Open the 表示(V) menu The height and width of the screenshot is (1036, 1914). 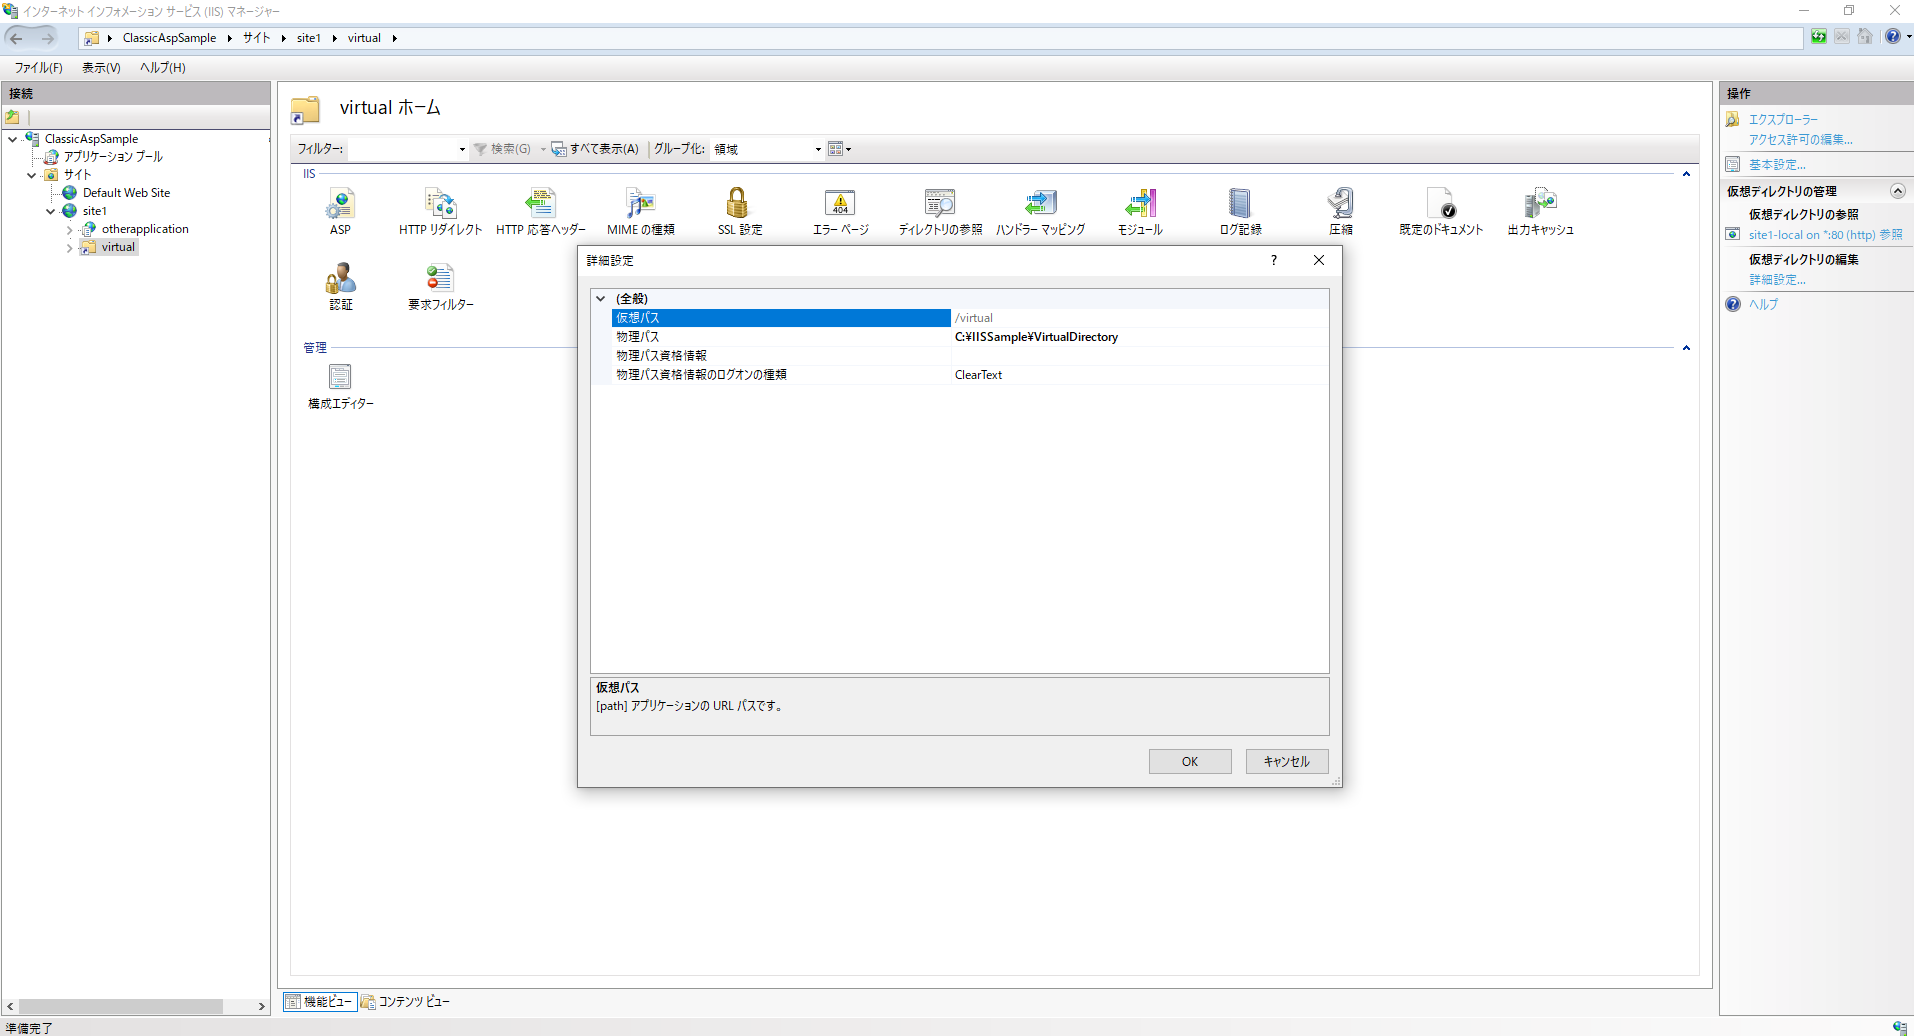pyautogui.click(x=101, y=68)
